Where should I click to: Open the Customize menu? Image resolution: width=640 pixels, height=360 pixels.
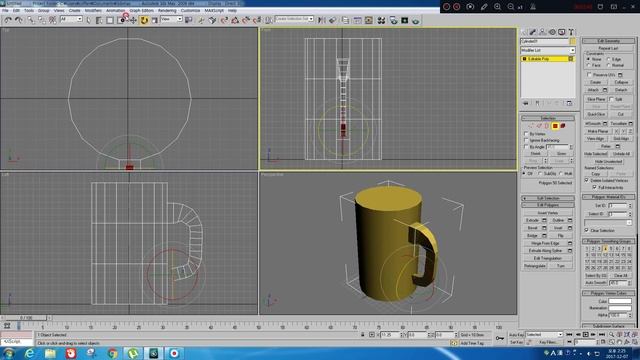click(190, 11)
